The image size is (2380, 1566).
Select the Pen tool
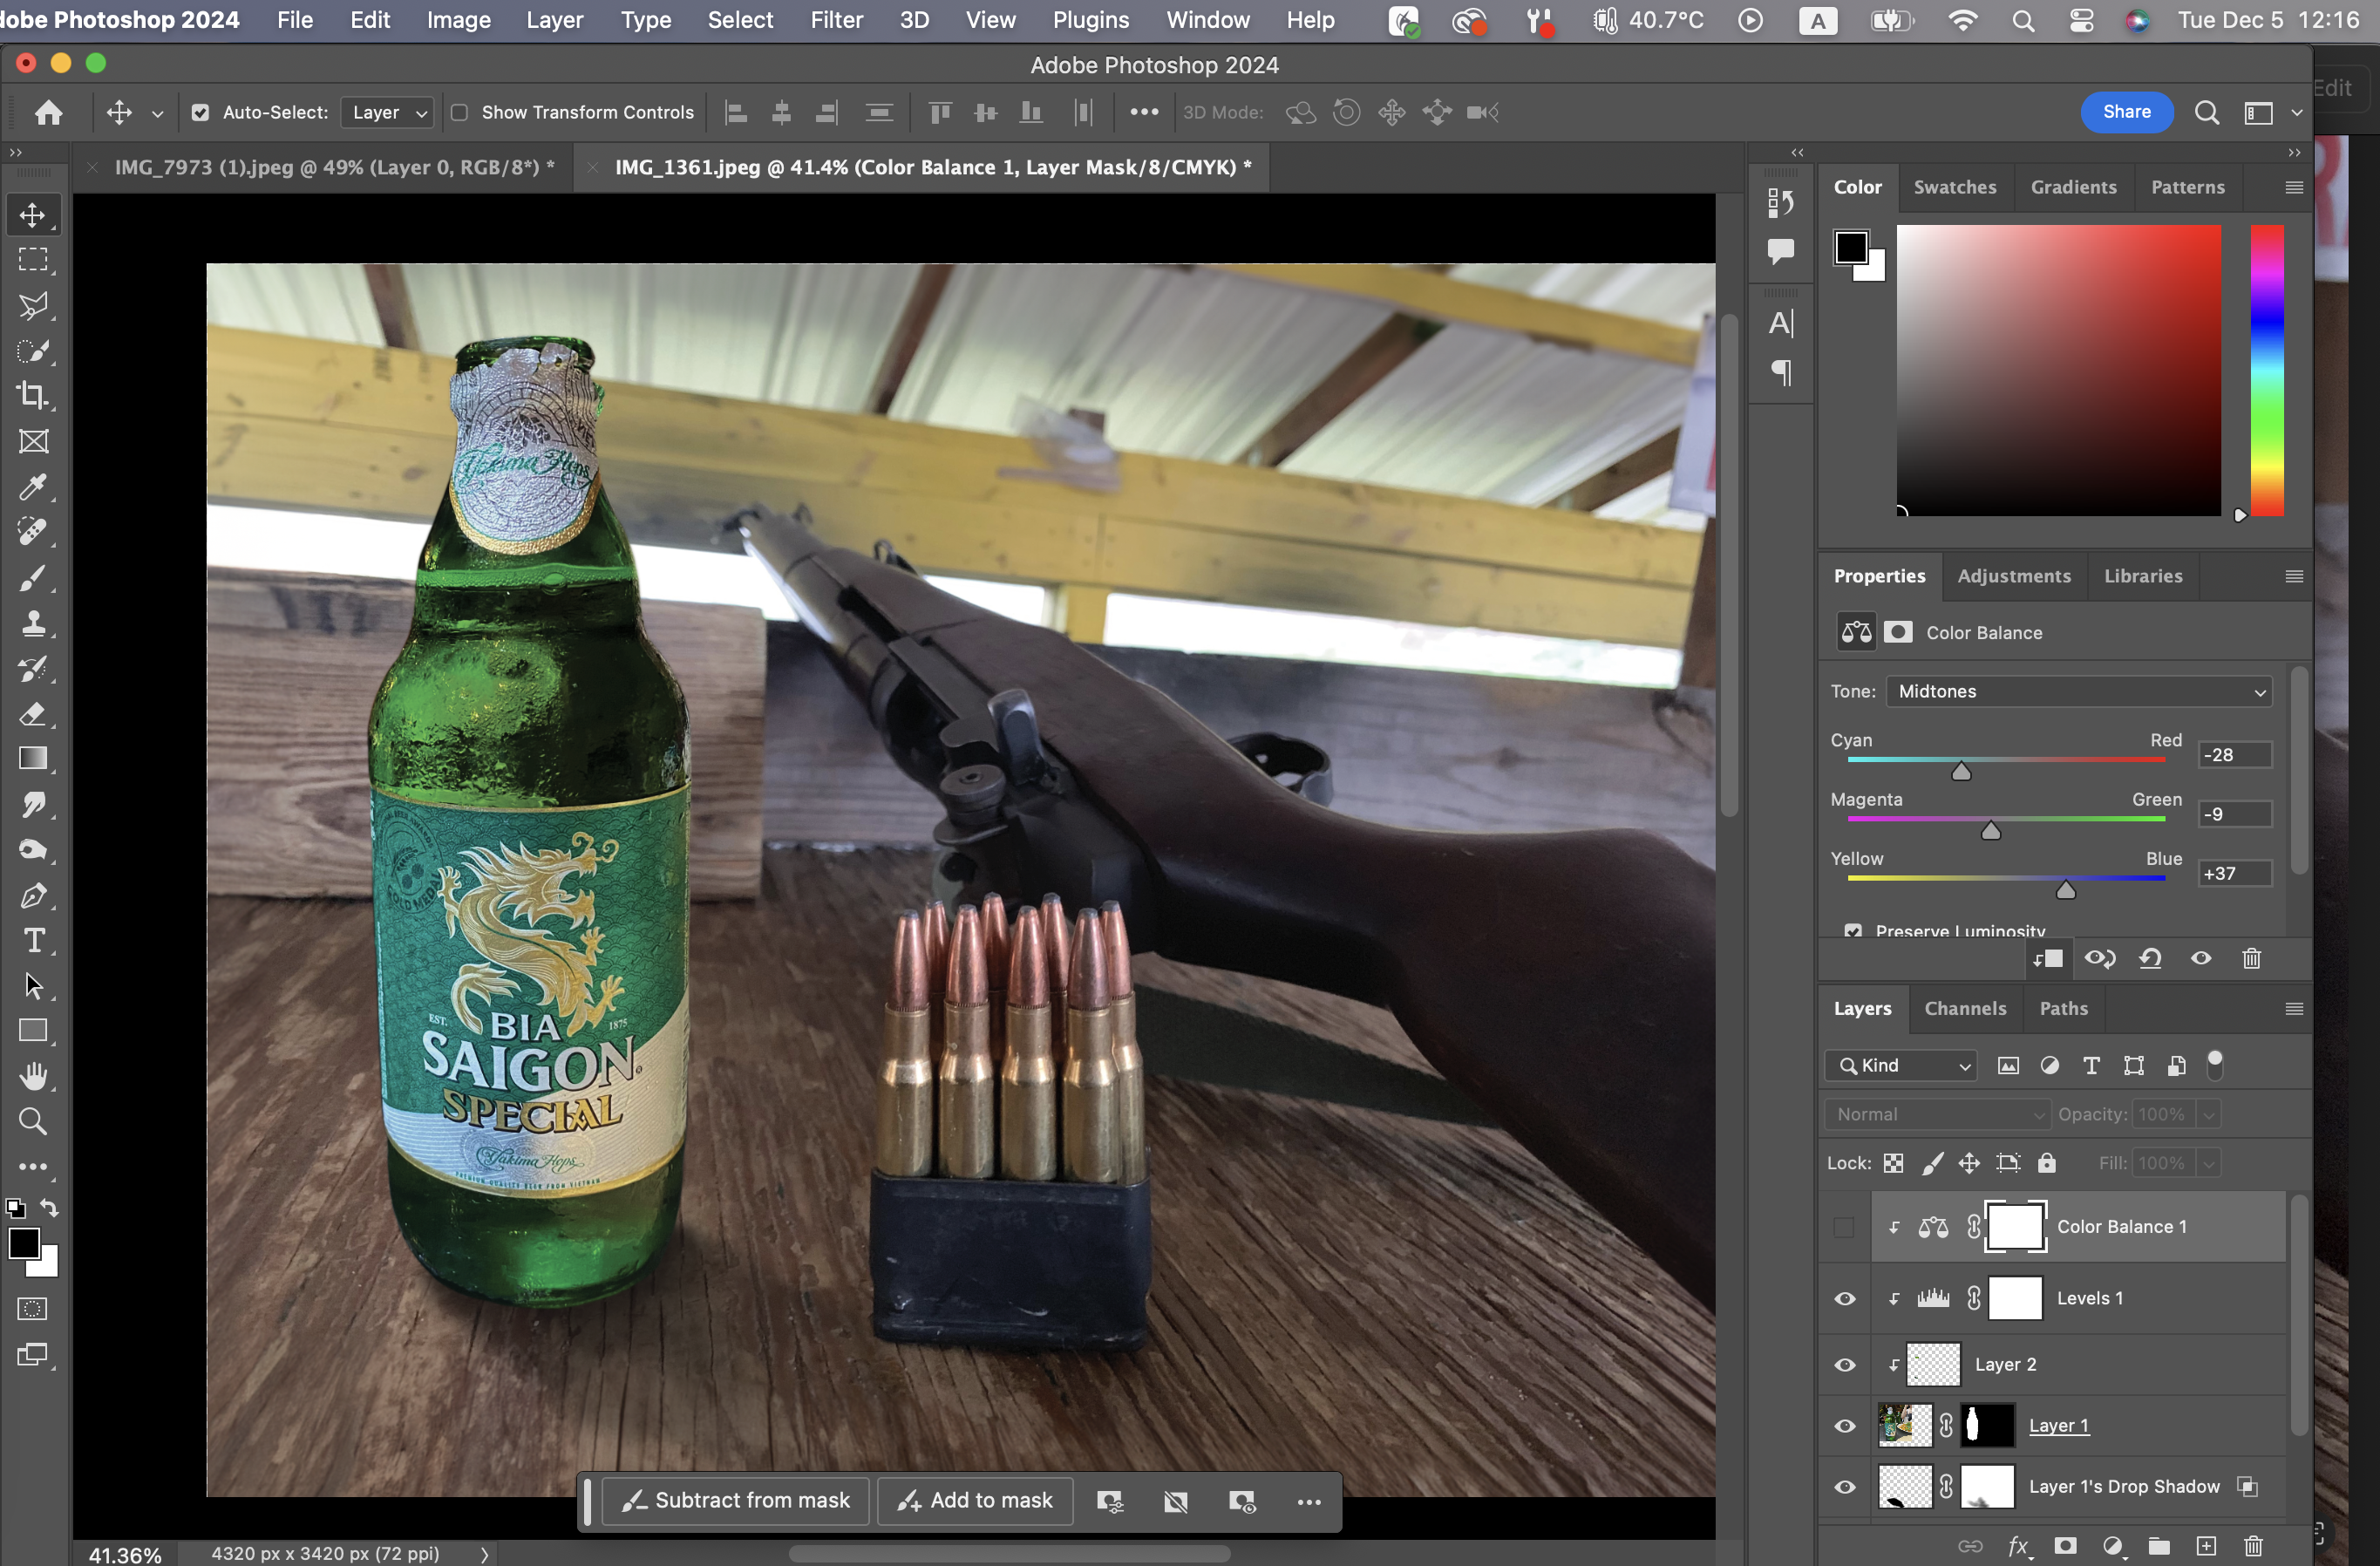click(33, 895)
